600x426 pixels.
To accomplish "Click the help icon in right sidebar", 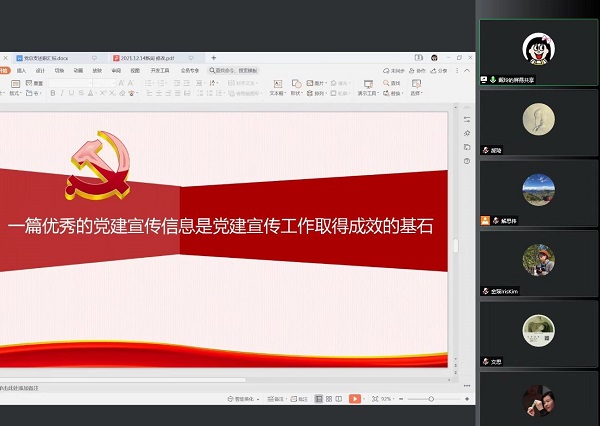I will pyautogui.click(x=467, y=161).
